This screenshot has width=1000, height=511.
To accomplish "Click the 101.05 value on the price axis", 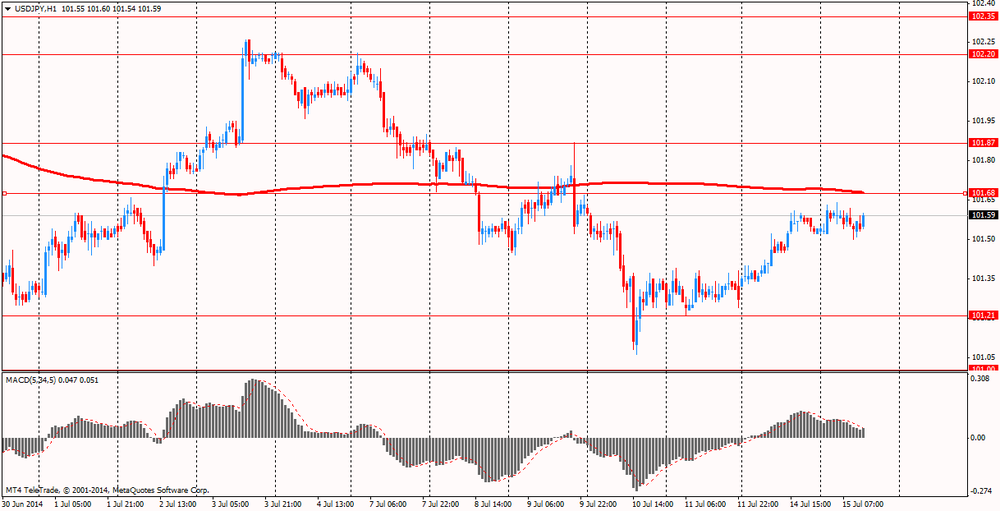I will coord(983,357).
